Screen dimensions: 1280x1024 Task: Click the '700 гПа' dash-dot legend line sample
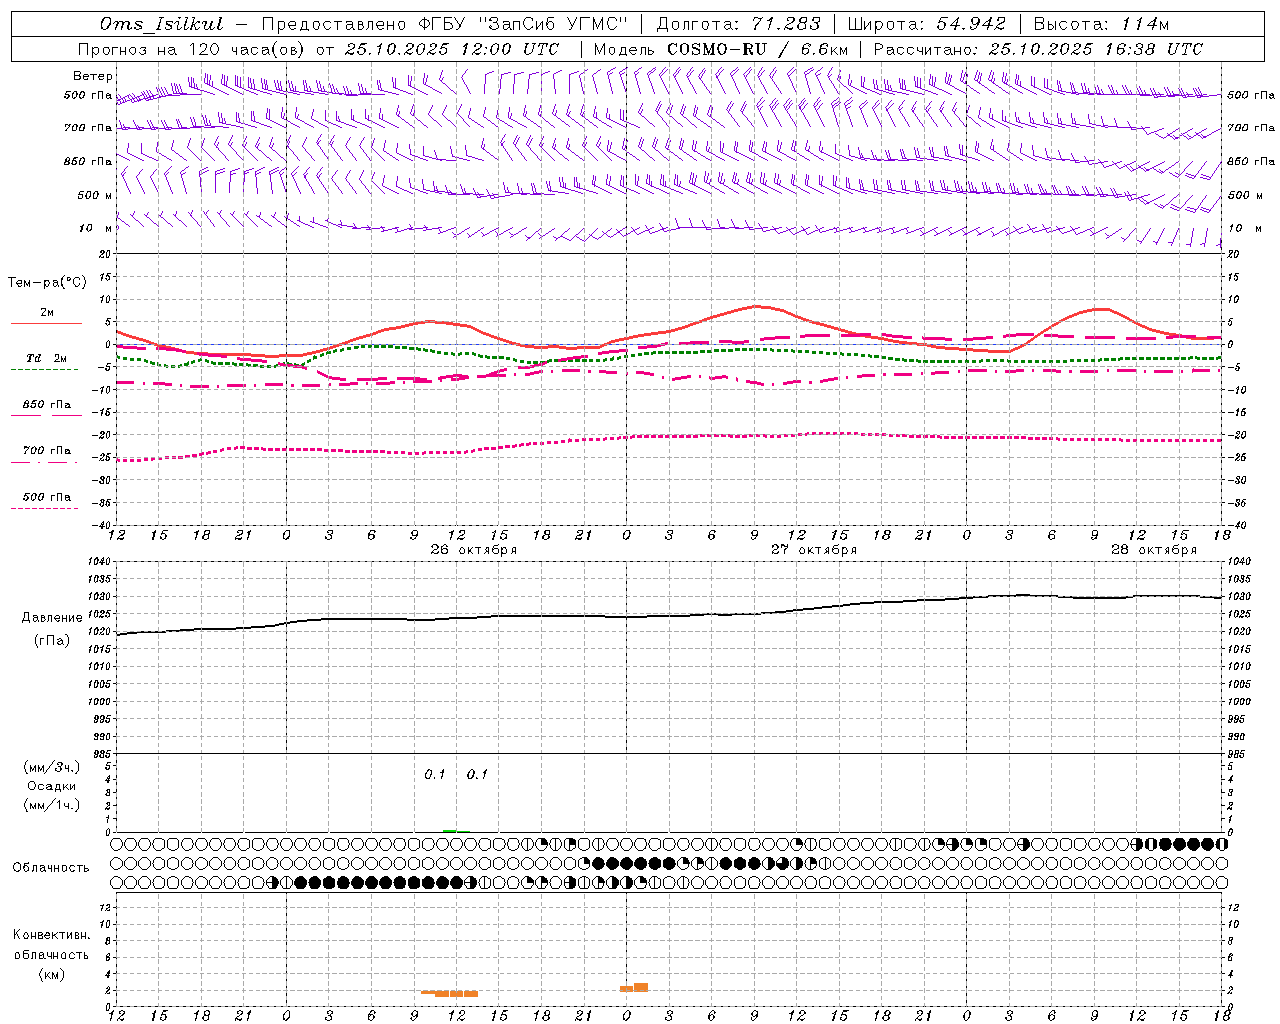tap(44, 462)
